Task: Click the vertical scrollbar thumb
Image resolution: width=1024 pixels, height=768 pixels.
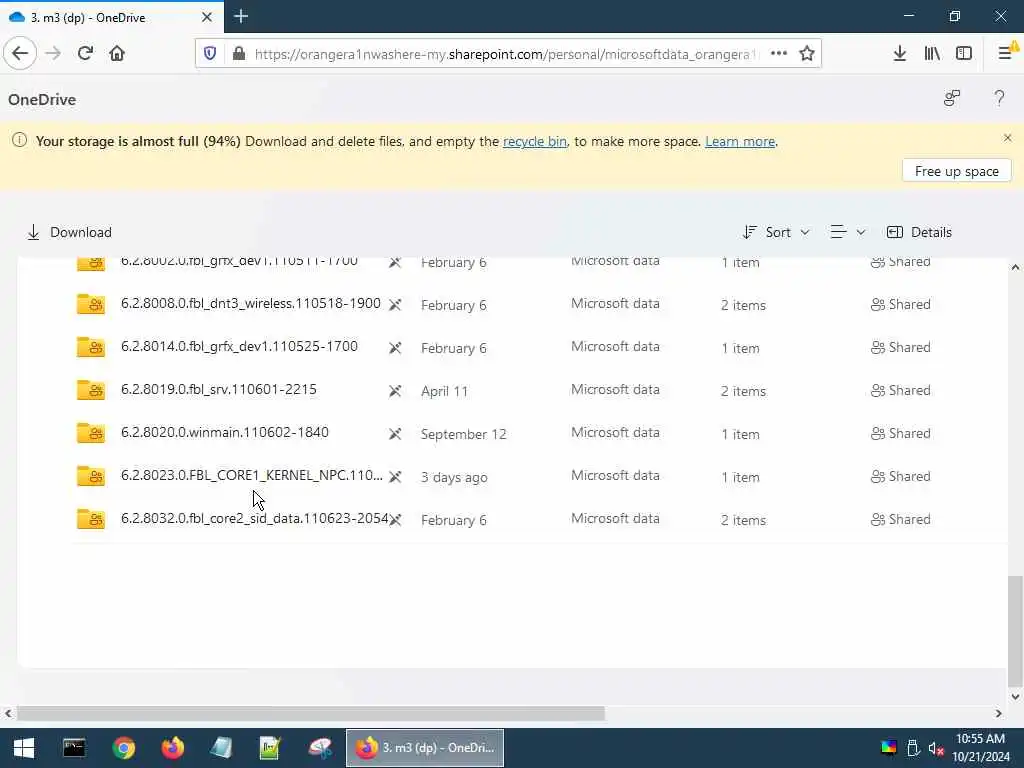Action: click(1015, 630)
